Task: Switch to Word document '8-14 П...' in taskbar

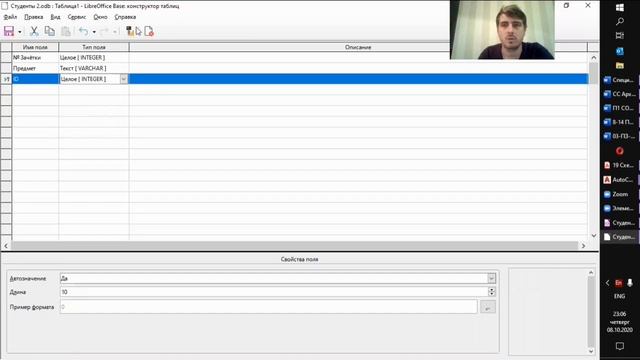Action: [x=620, y=122]
